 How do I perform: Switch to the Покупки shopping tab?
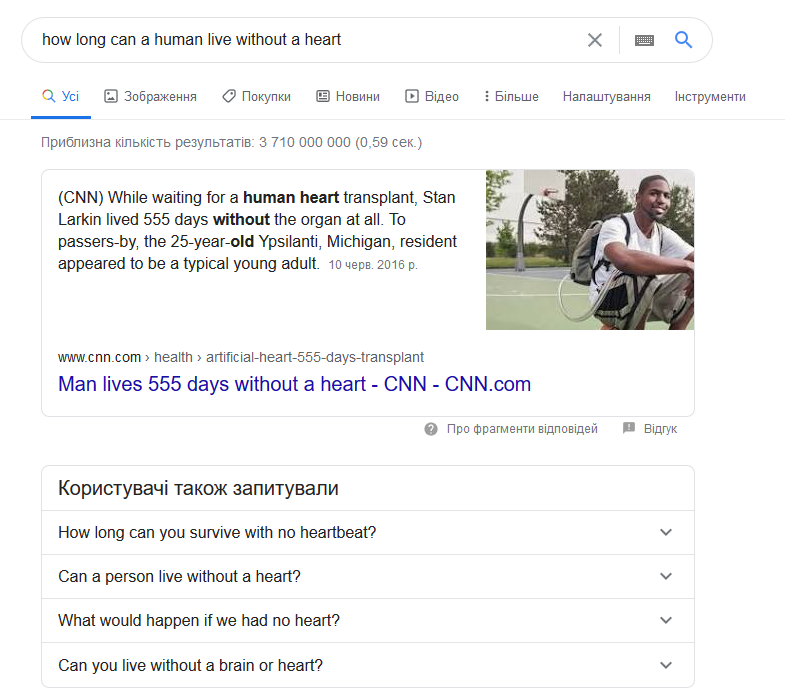(256, 97)
